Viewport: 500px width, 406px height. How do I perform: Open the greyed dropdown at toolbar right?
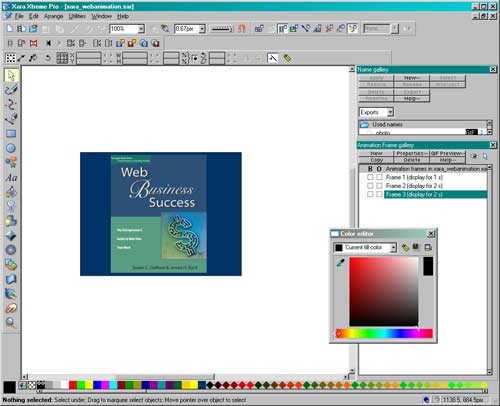point(394,29)
